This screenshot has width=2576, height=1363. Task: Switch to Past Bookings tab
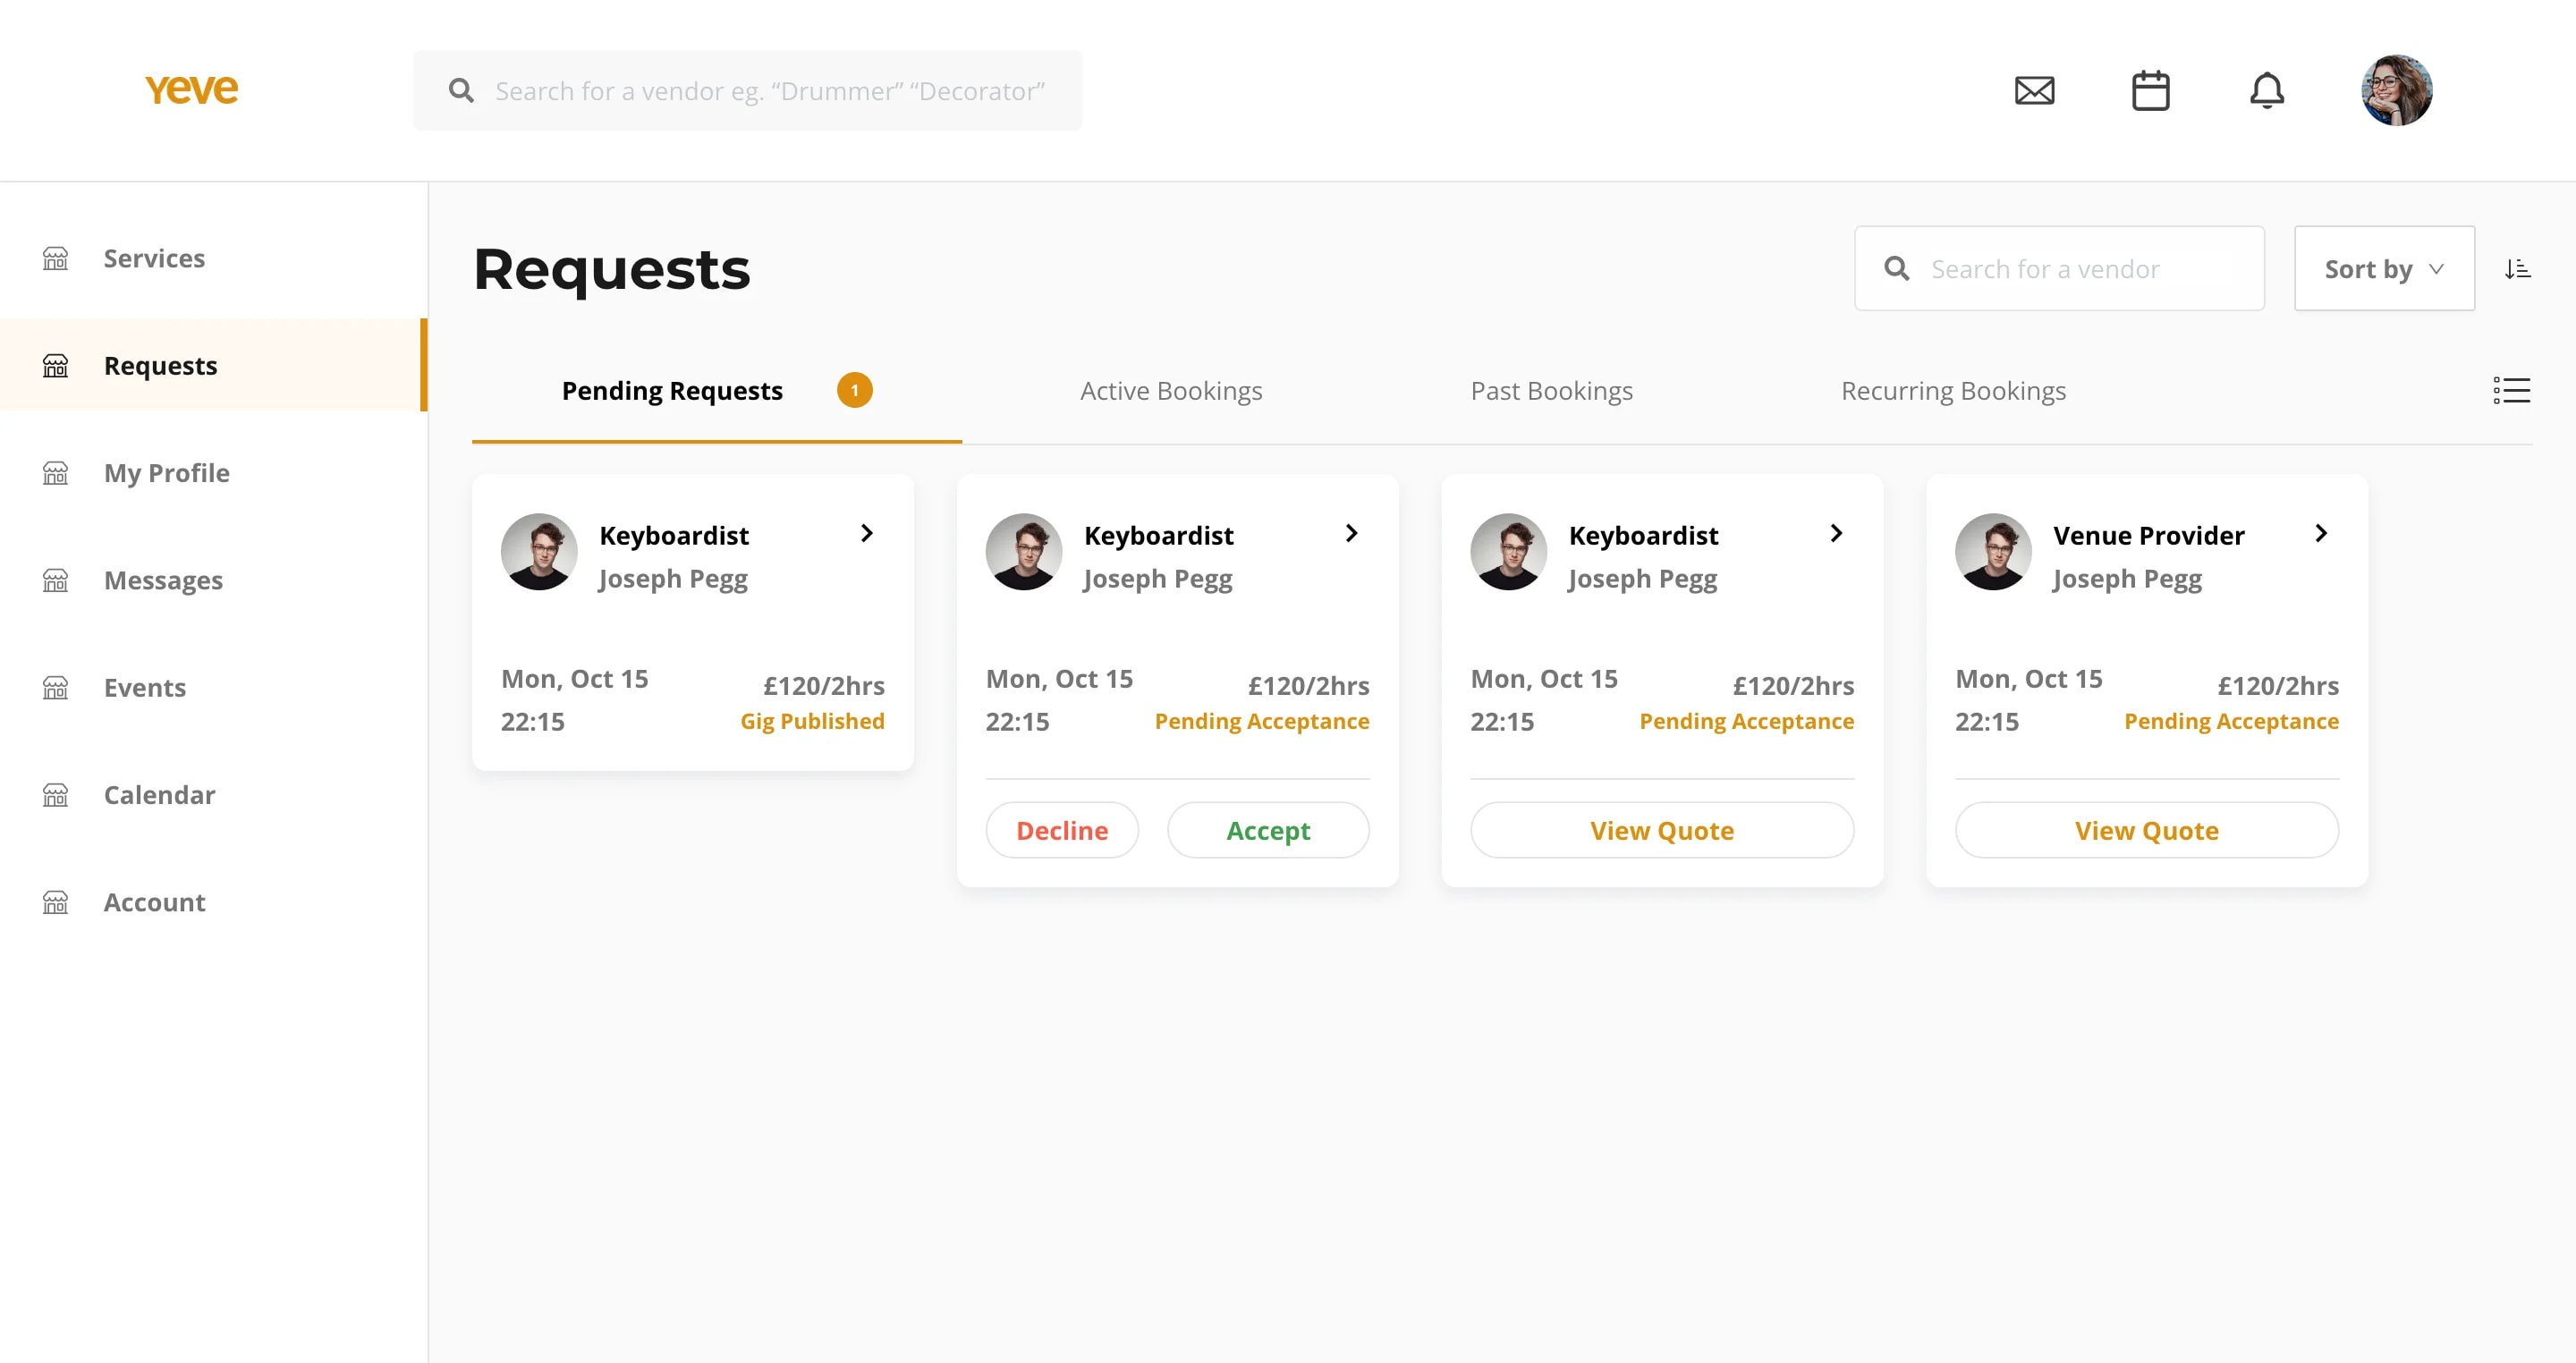pos(1551,391)
